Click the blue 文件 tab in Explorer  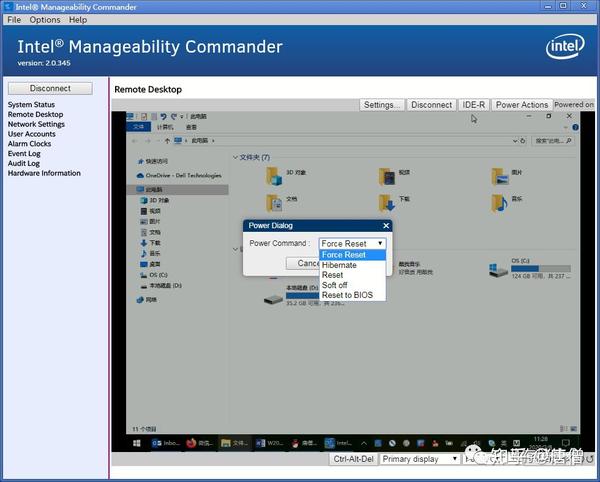click(138, 127)
